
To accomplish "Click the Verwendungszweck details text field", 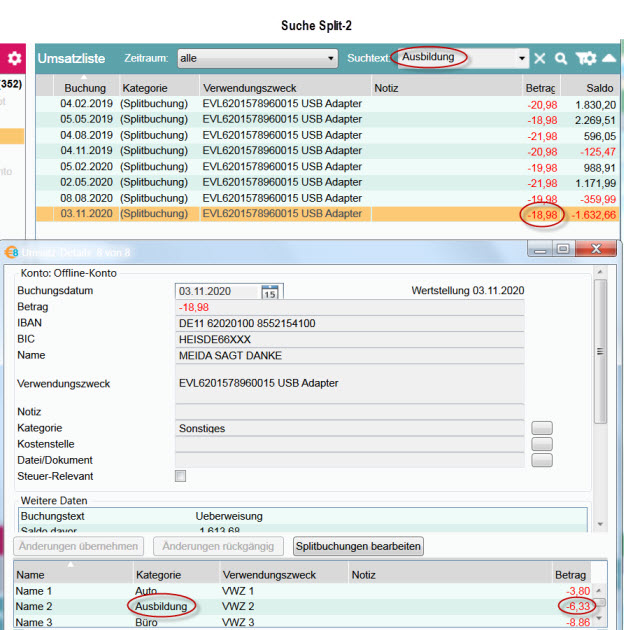I will (350, 383).
